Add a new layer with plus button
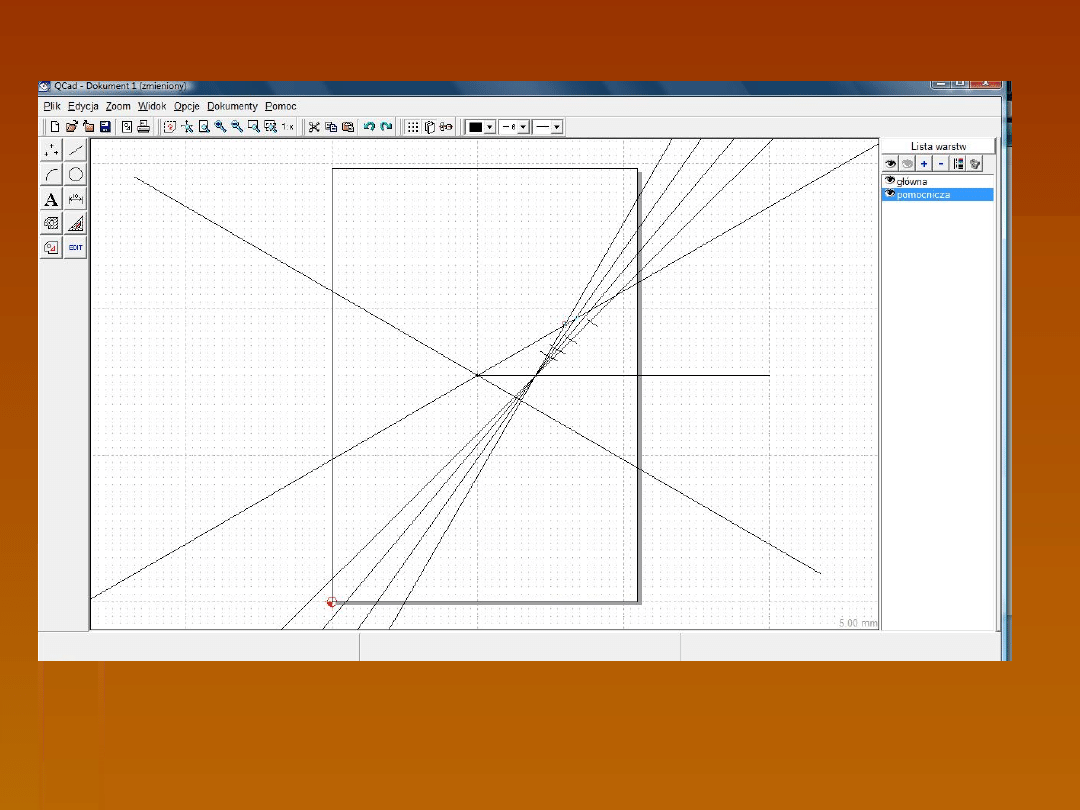 click(924, 163)
